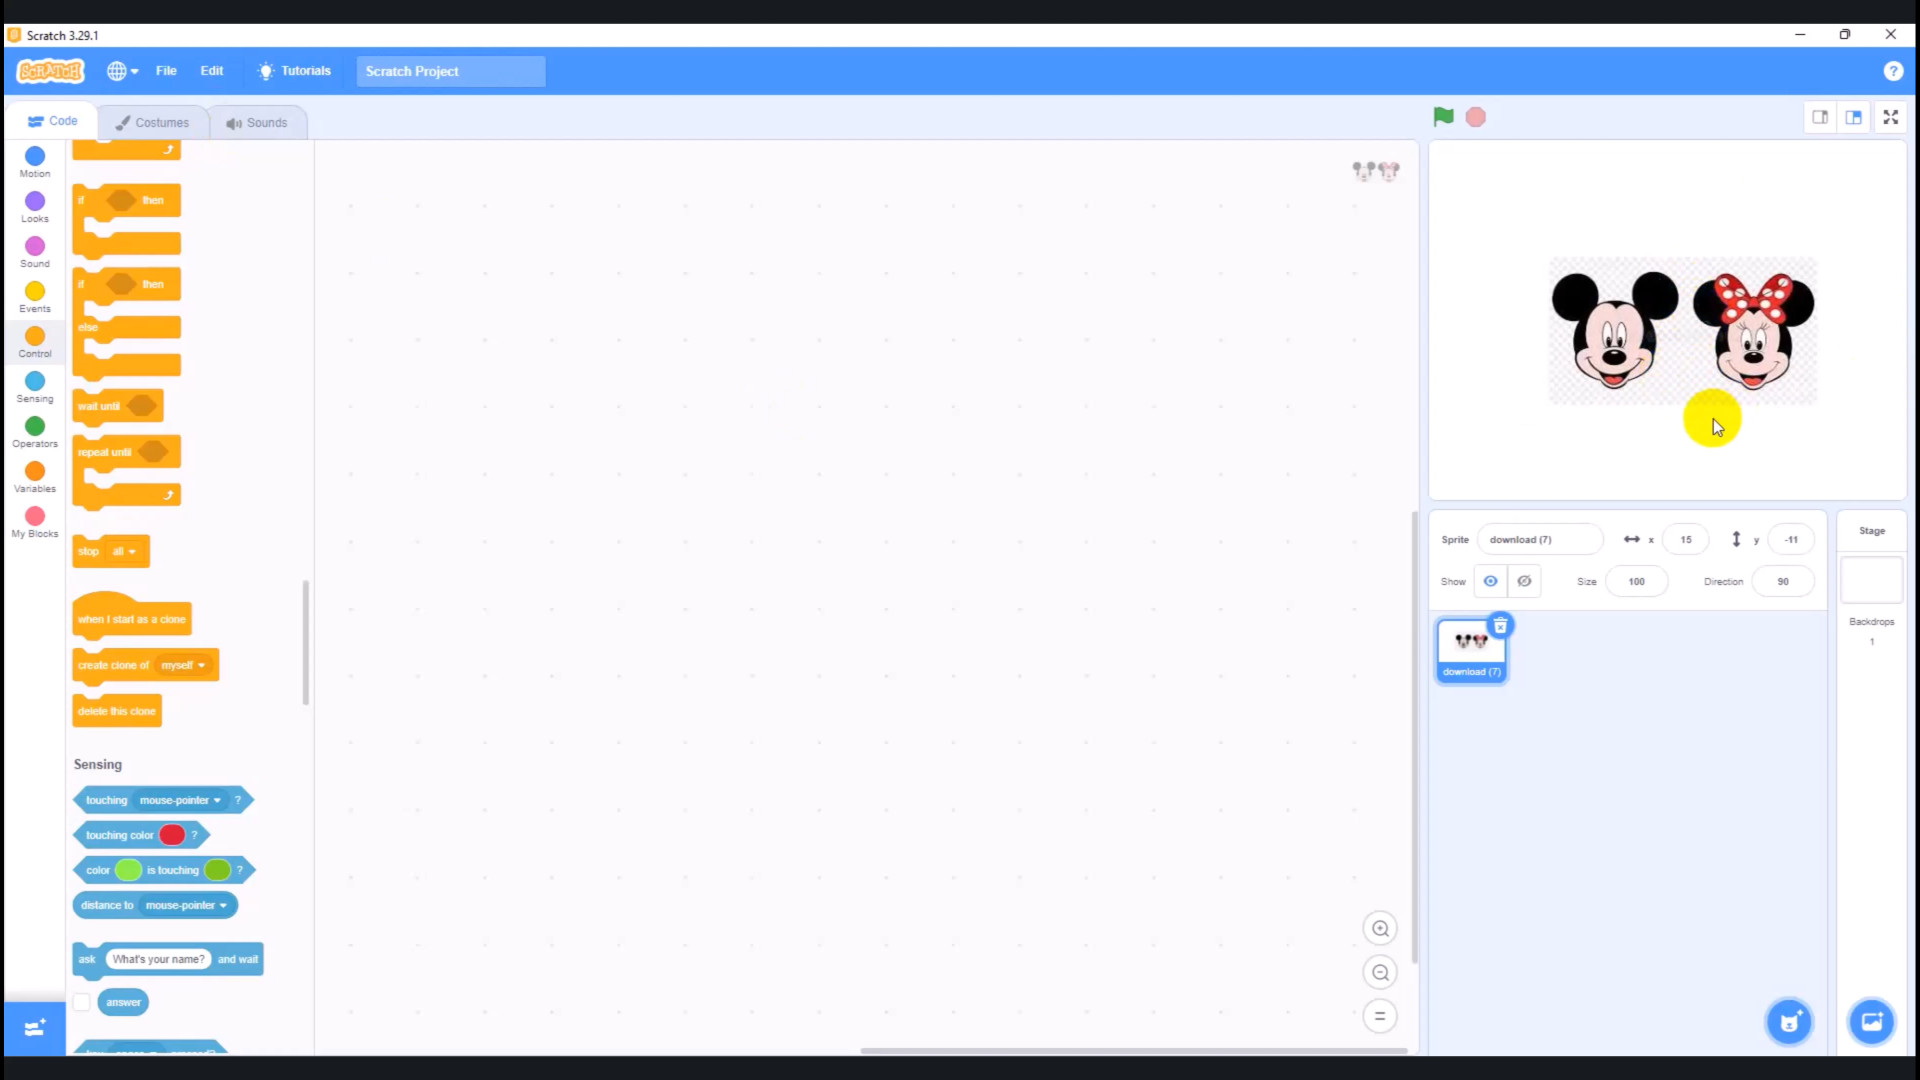The height and width of the screenshot is (1080, 1920).
Task: Click first color swatch in color is touching
Action: [128, 870]
